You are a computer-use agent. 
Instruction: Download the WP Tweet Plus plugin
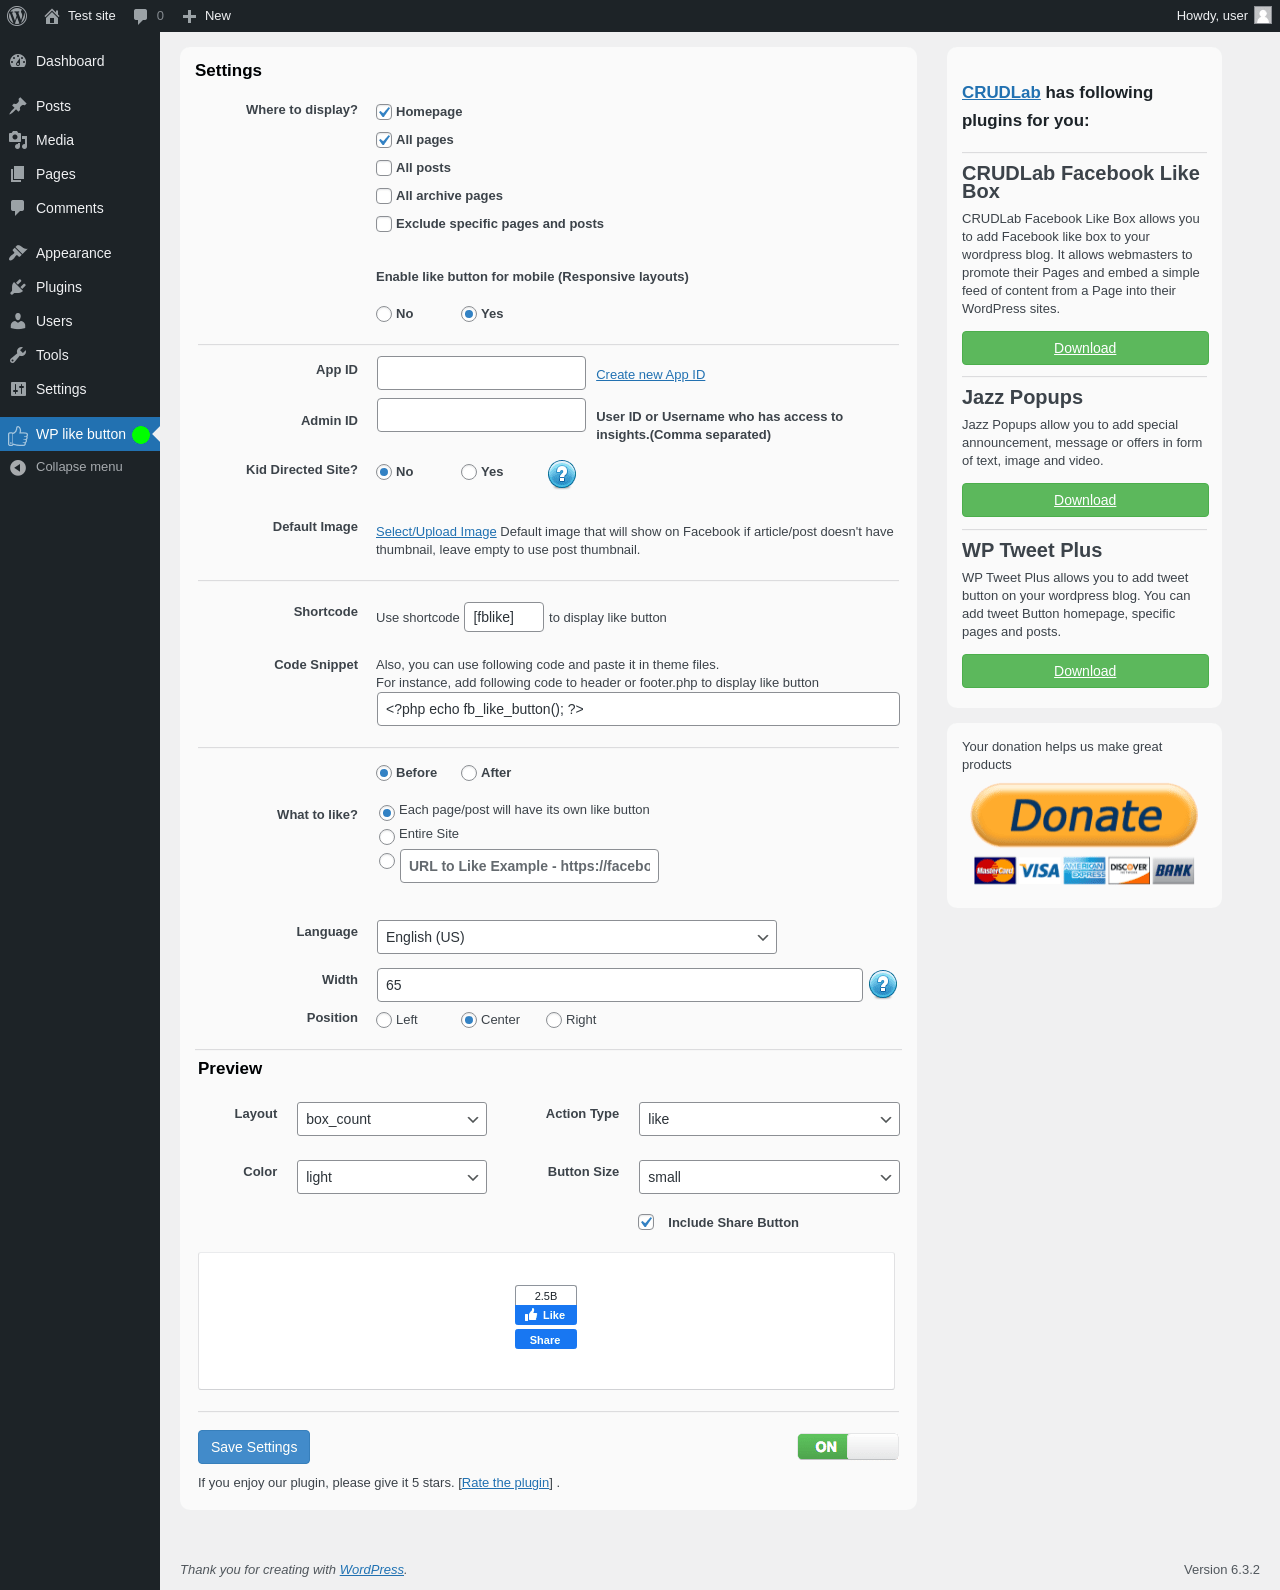1085,671
